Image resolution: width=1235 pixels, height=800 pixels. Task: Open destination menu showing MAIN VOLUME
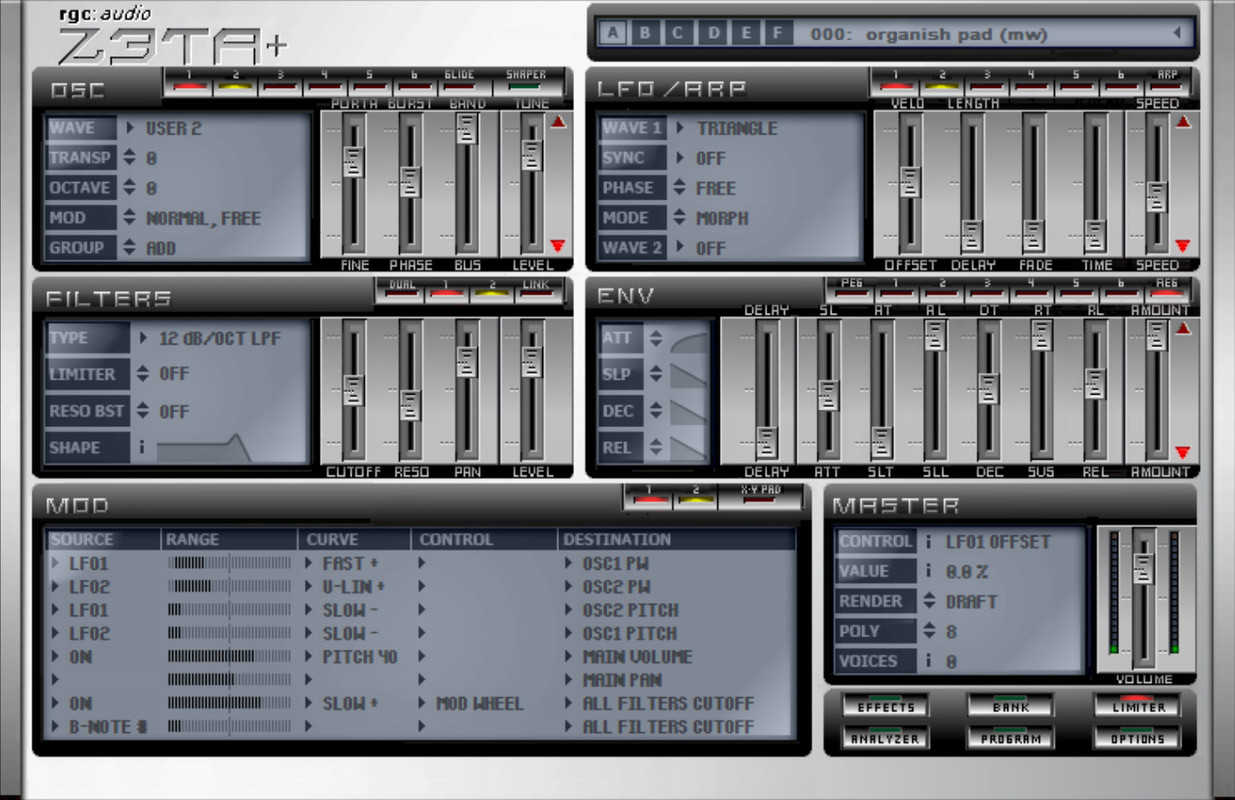click(569, 657)
